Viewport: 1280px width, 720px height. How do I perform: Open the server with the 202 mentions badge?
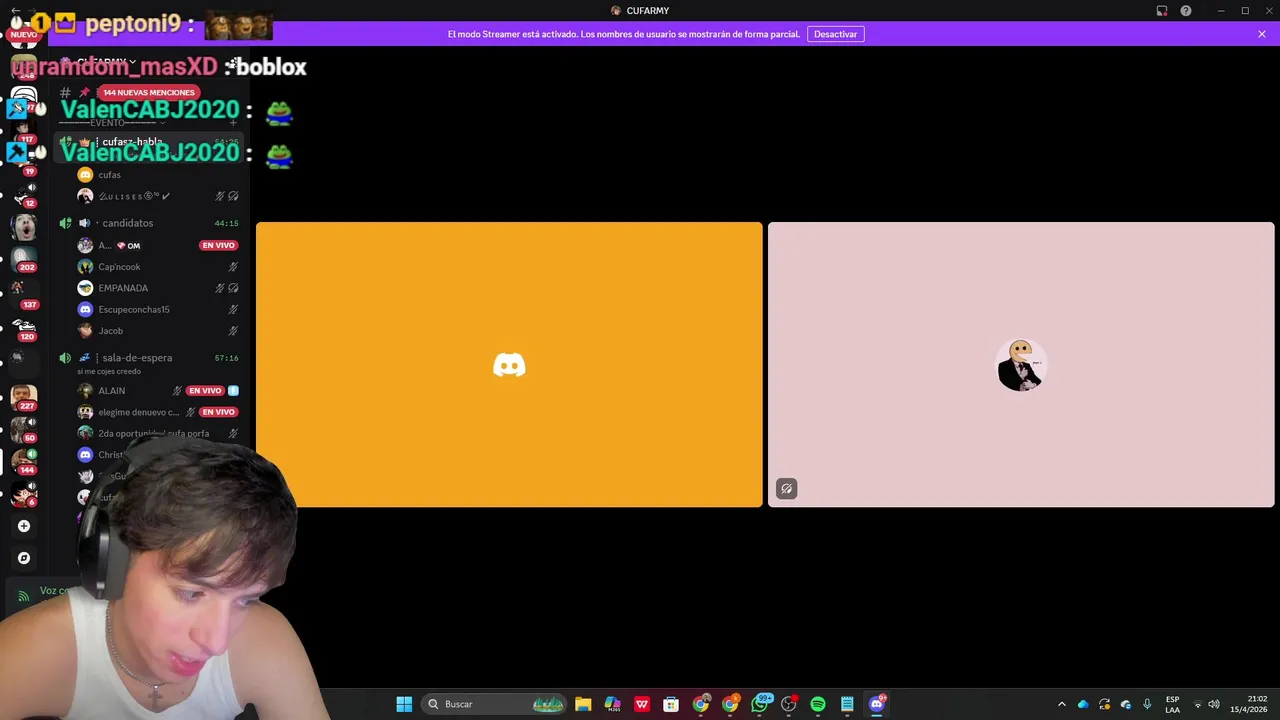(23, 259)
